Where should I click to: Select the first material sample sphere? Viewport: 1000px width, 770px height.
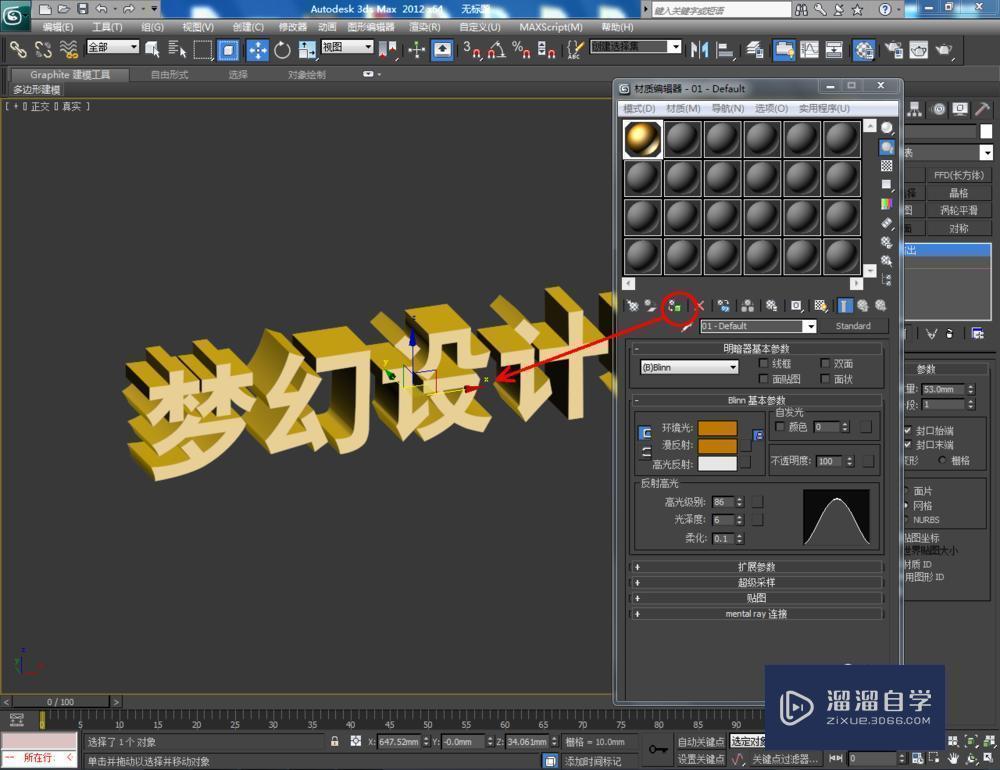(x=641, y=138)
